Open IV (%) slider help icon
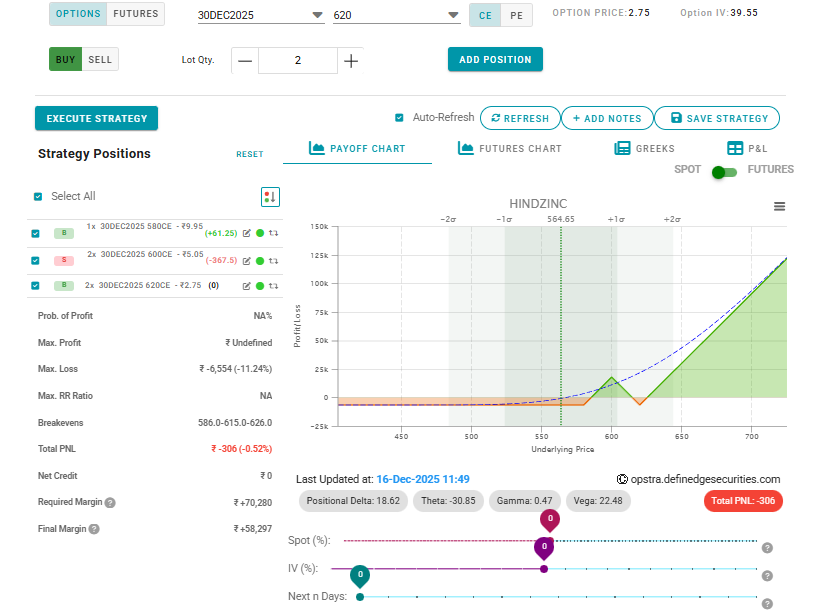 click(767, 576)
